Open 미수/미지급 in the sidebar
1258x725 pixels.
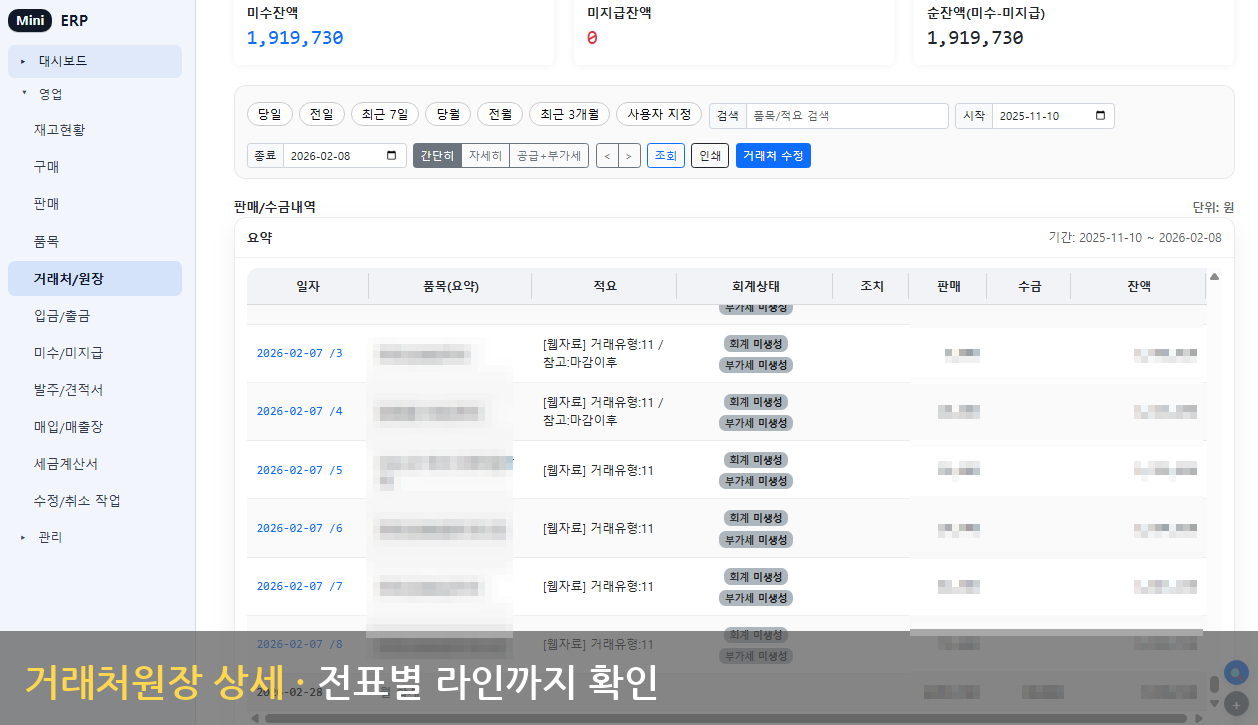click(x=95, y=352)
